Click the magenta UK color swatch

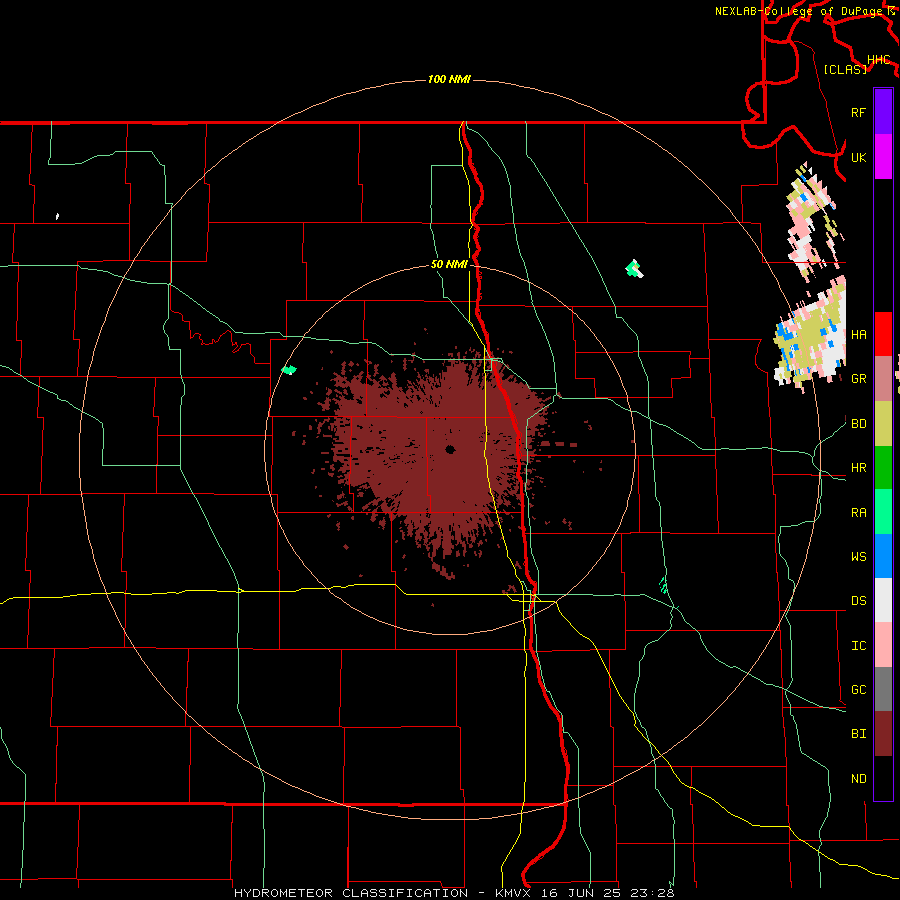[x=883, y=157]
